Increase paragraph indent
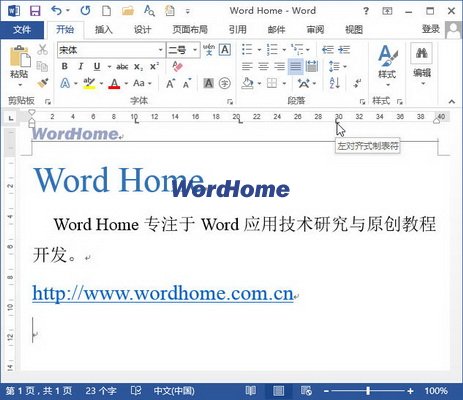Screen dimensions: 463x400 point(344,50)
